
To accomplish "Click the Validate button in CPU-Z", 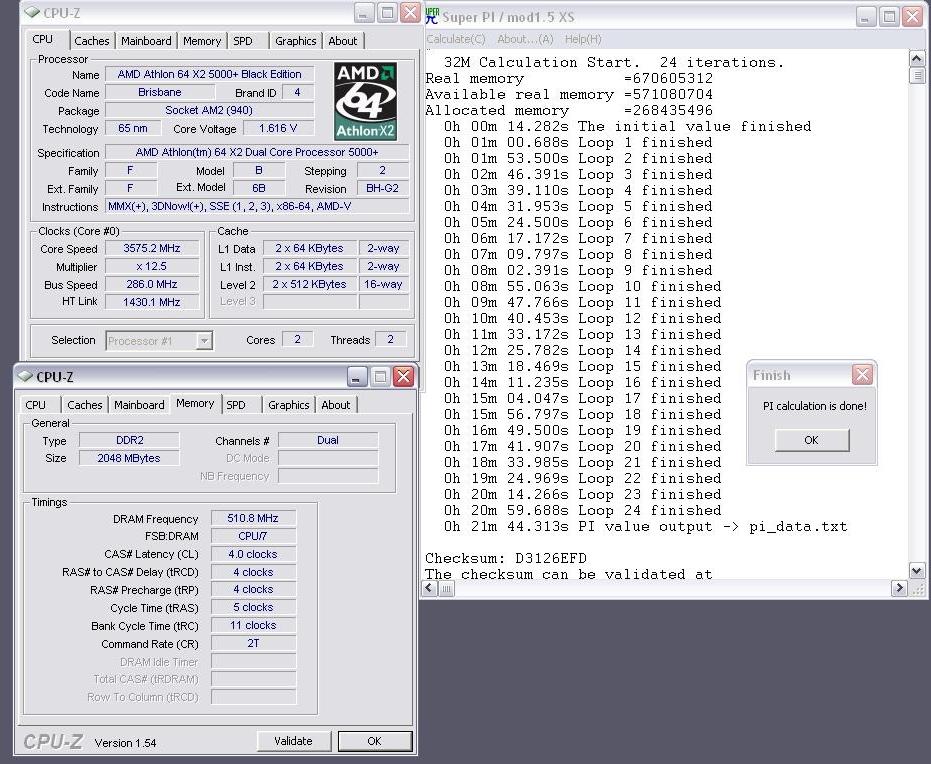I will coord(293,741).
